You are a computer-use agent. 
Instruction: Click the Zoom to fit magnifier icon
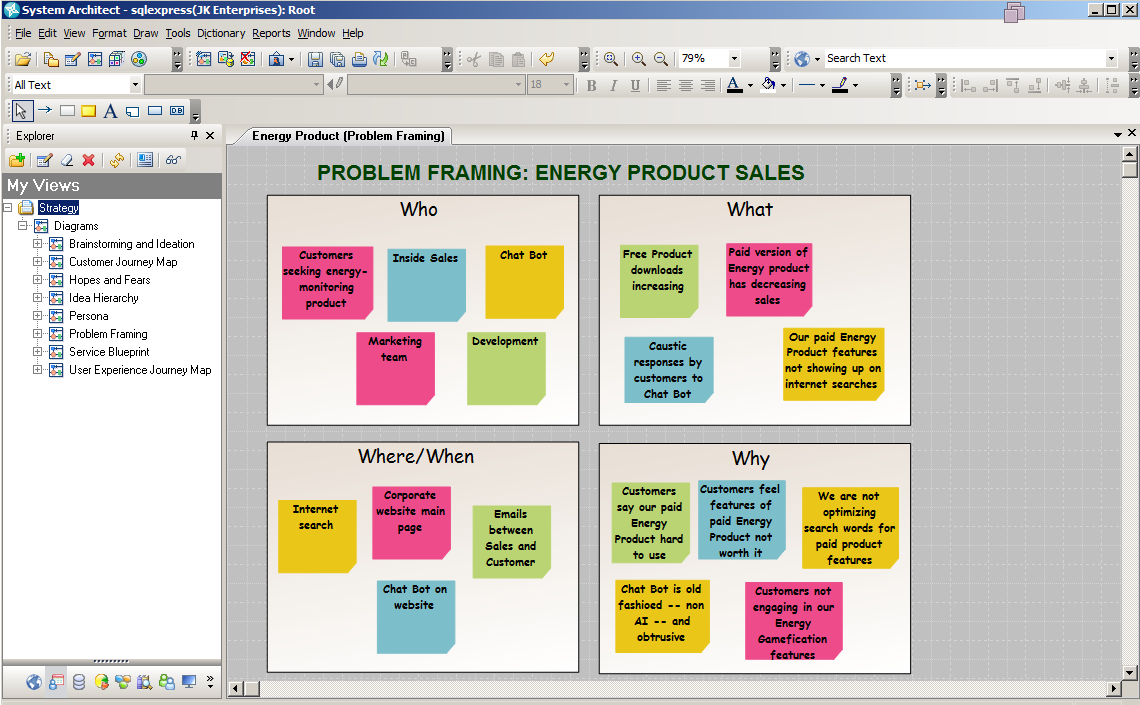click(x=611, y=59)
